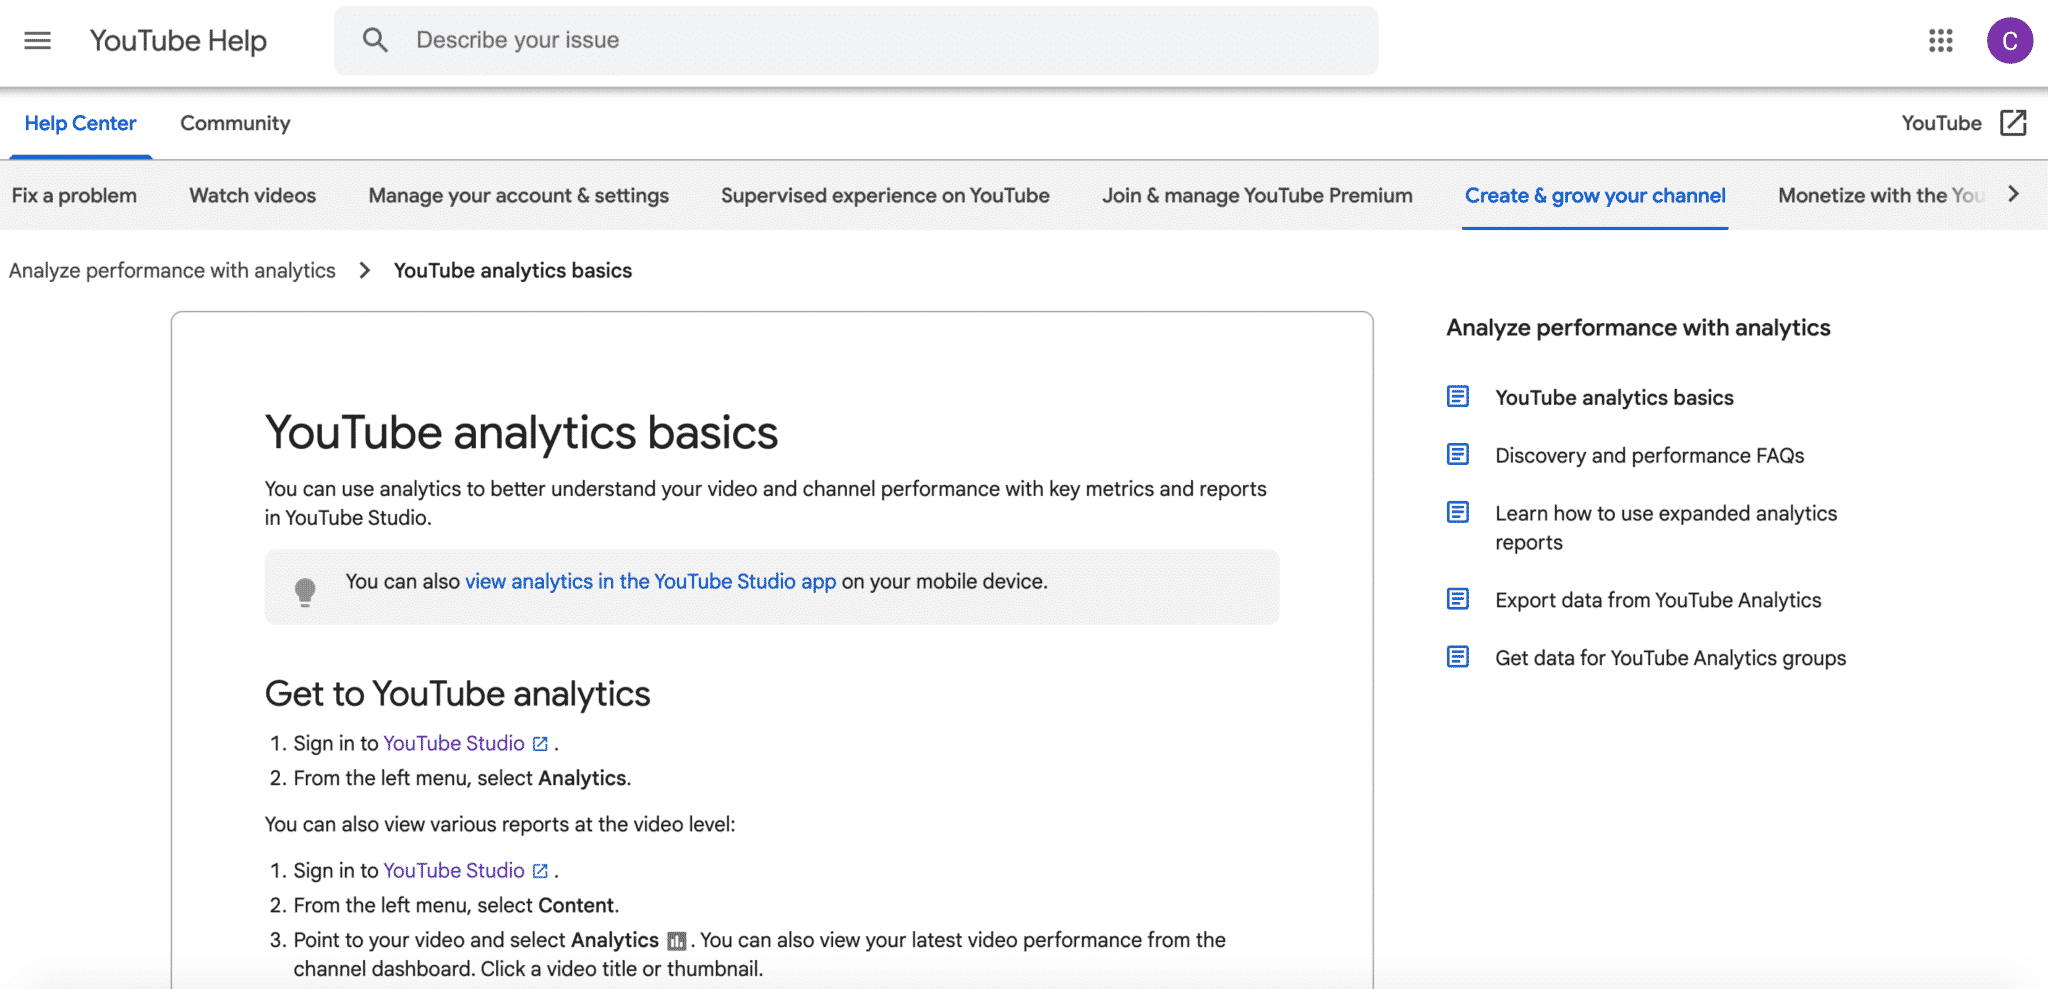
Task: Follow the Analyze performance with analytics breadcrumb
Action: 172,270
